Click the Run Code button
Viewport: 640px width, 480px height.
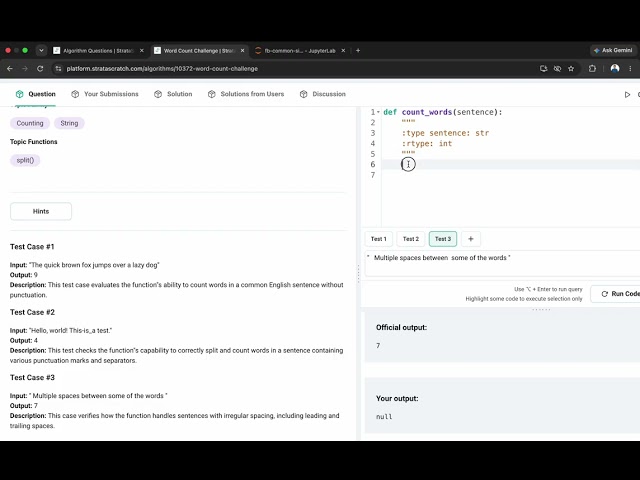[616, 293]
